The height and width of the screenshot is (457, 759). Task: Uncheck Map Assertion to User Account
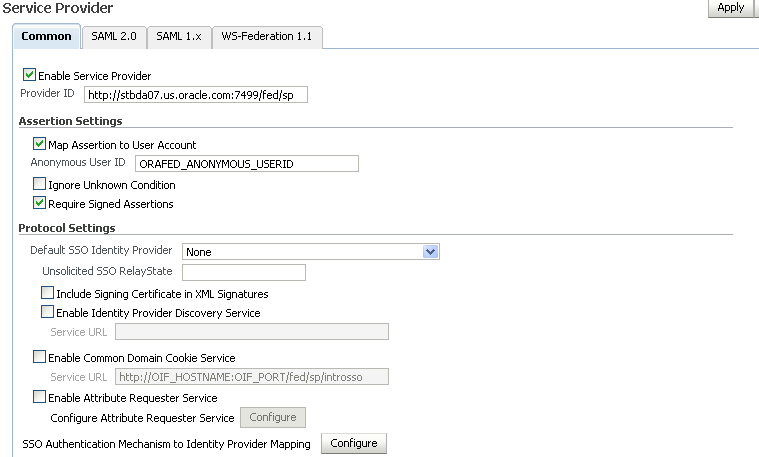click(39, 144)
